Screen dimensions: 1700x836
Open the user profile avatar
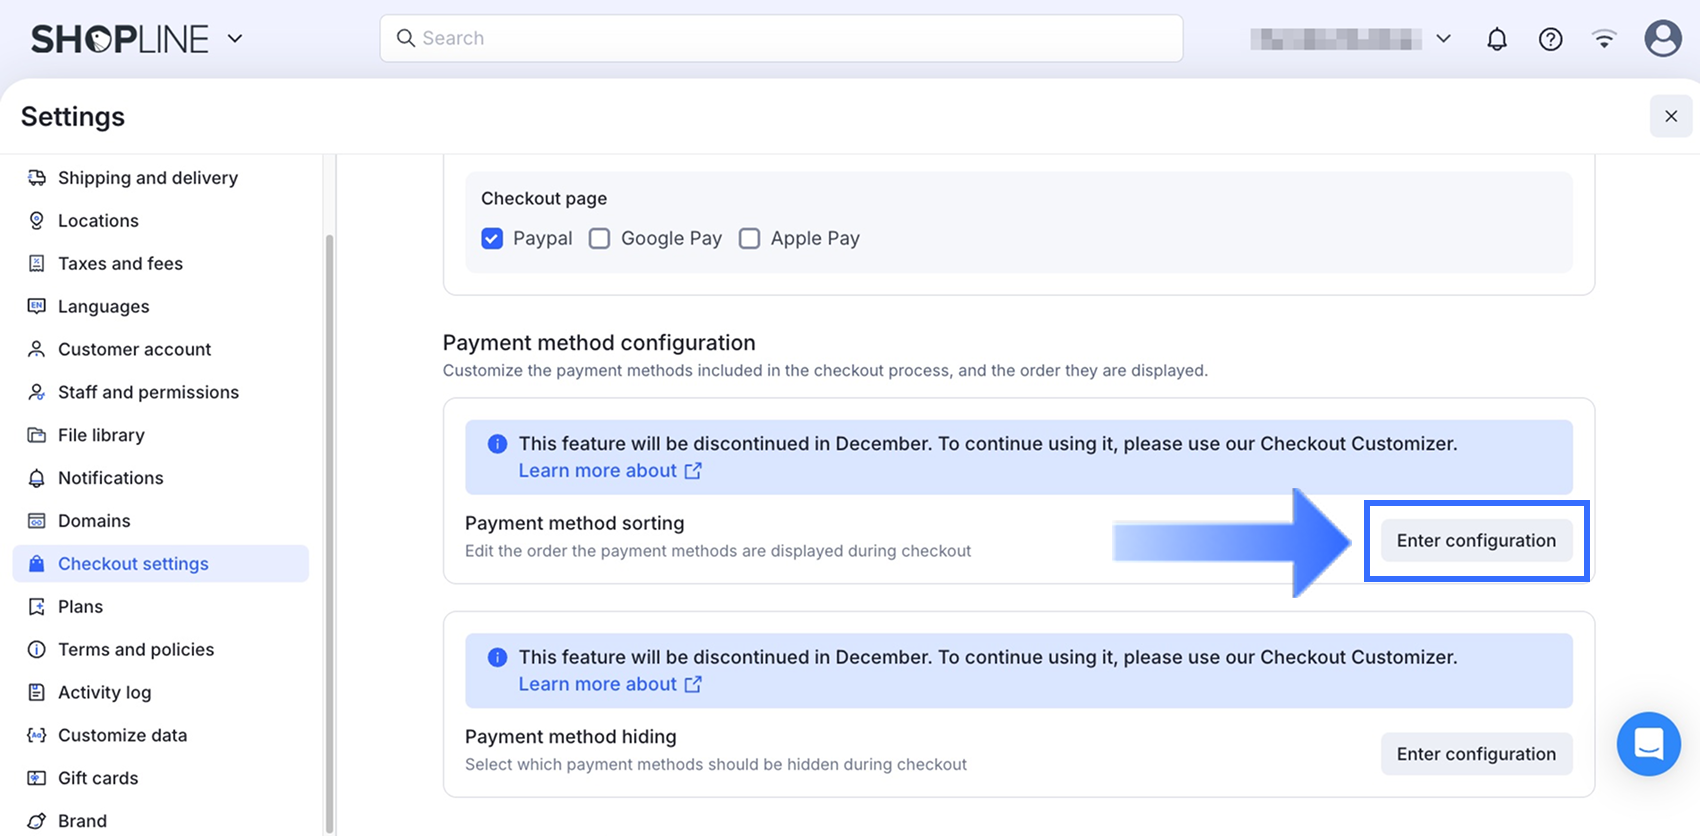click(x=1662, y=39)
